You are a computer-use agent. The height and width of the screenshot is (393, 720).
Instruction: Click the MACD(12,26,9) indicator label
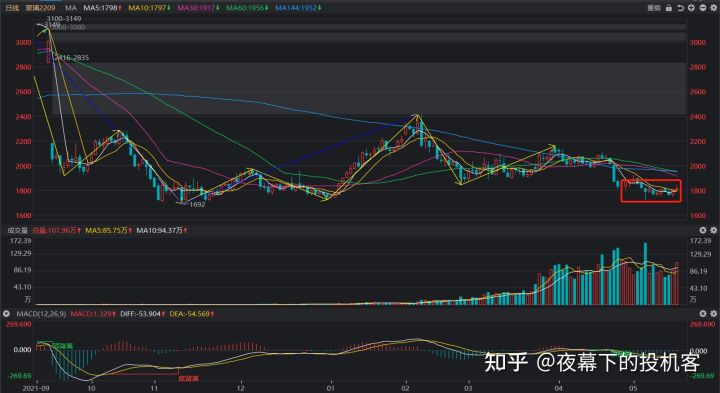(x=41, y=314)
